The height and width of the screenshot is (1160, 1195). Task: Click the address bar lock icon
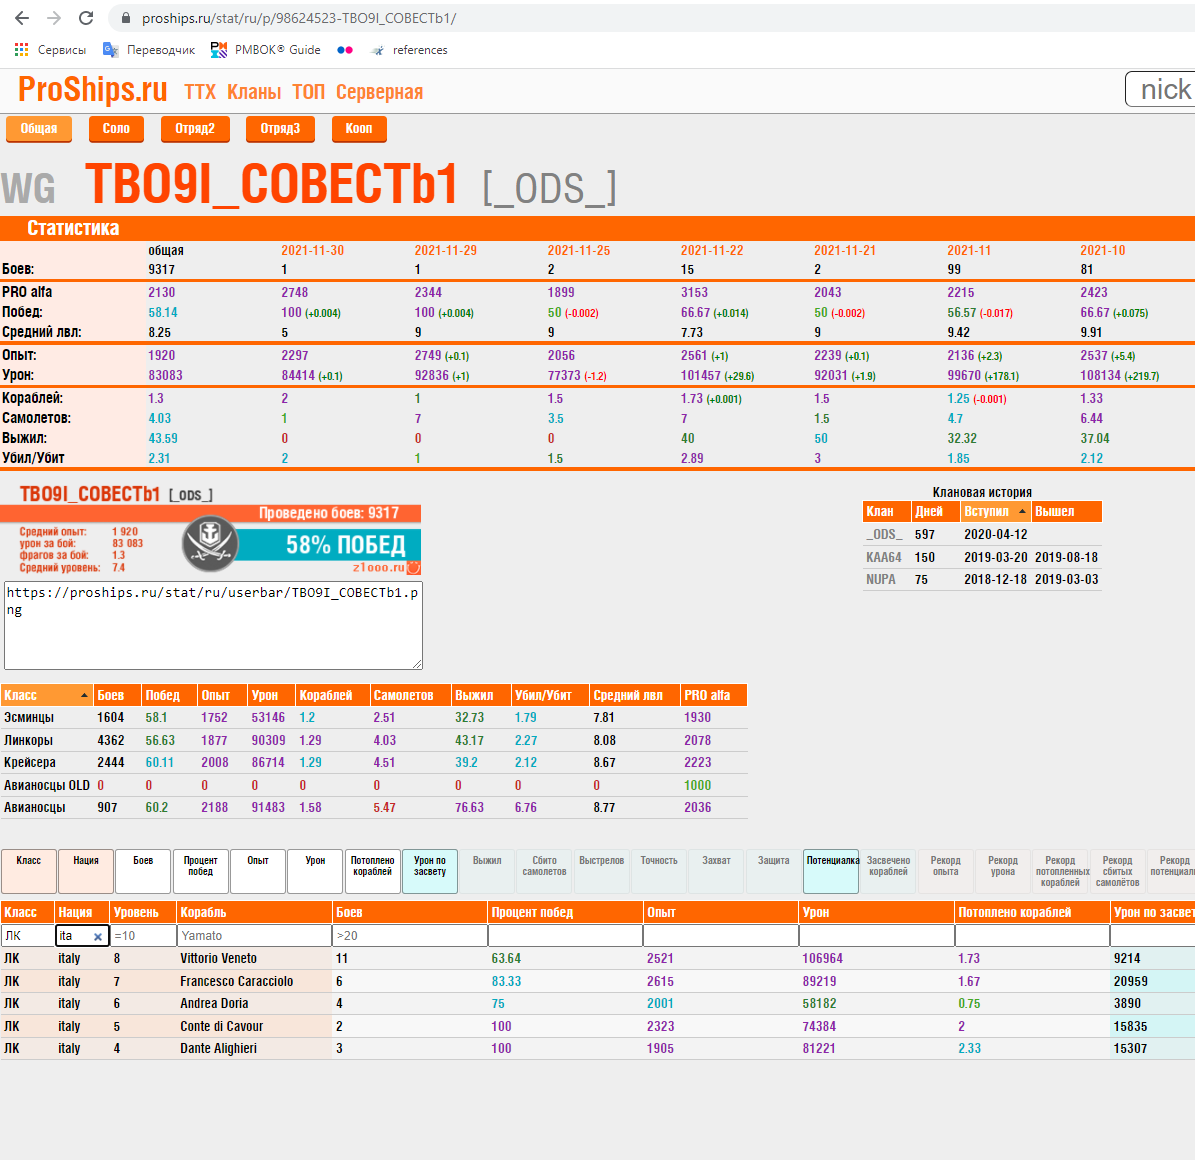[127, 18]
